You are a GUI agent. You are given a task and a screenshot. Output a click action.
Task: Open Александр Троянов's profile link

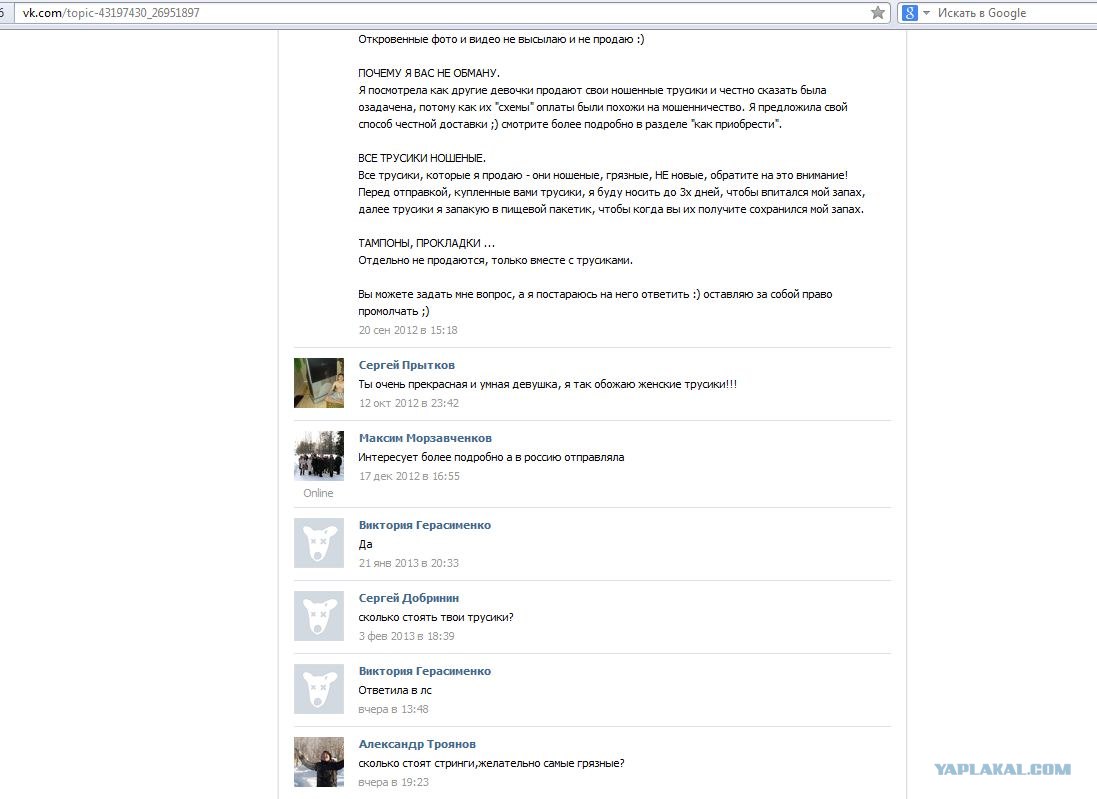(417, 744)
